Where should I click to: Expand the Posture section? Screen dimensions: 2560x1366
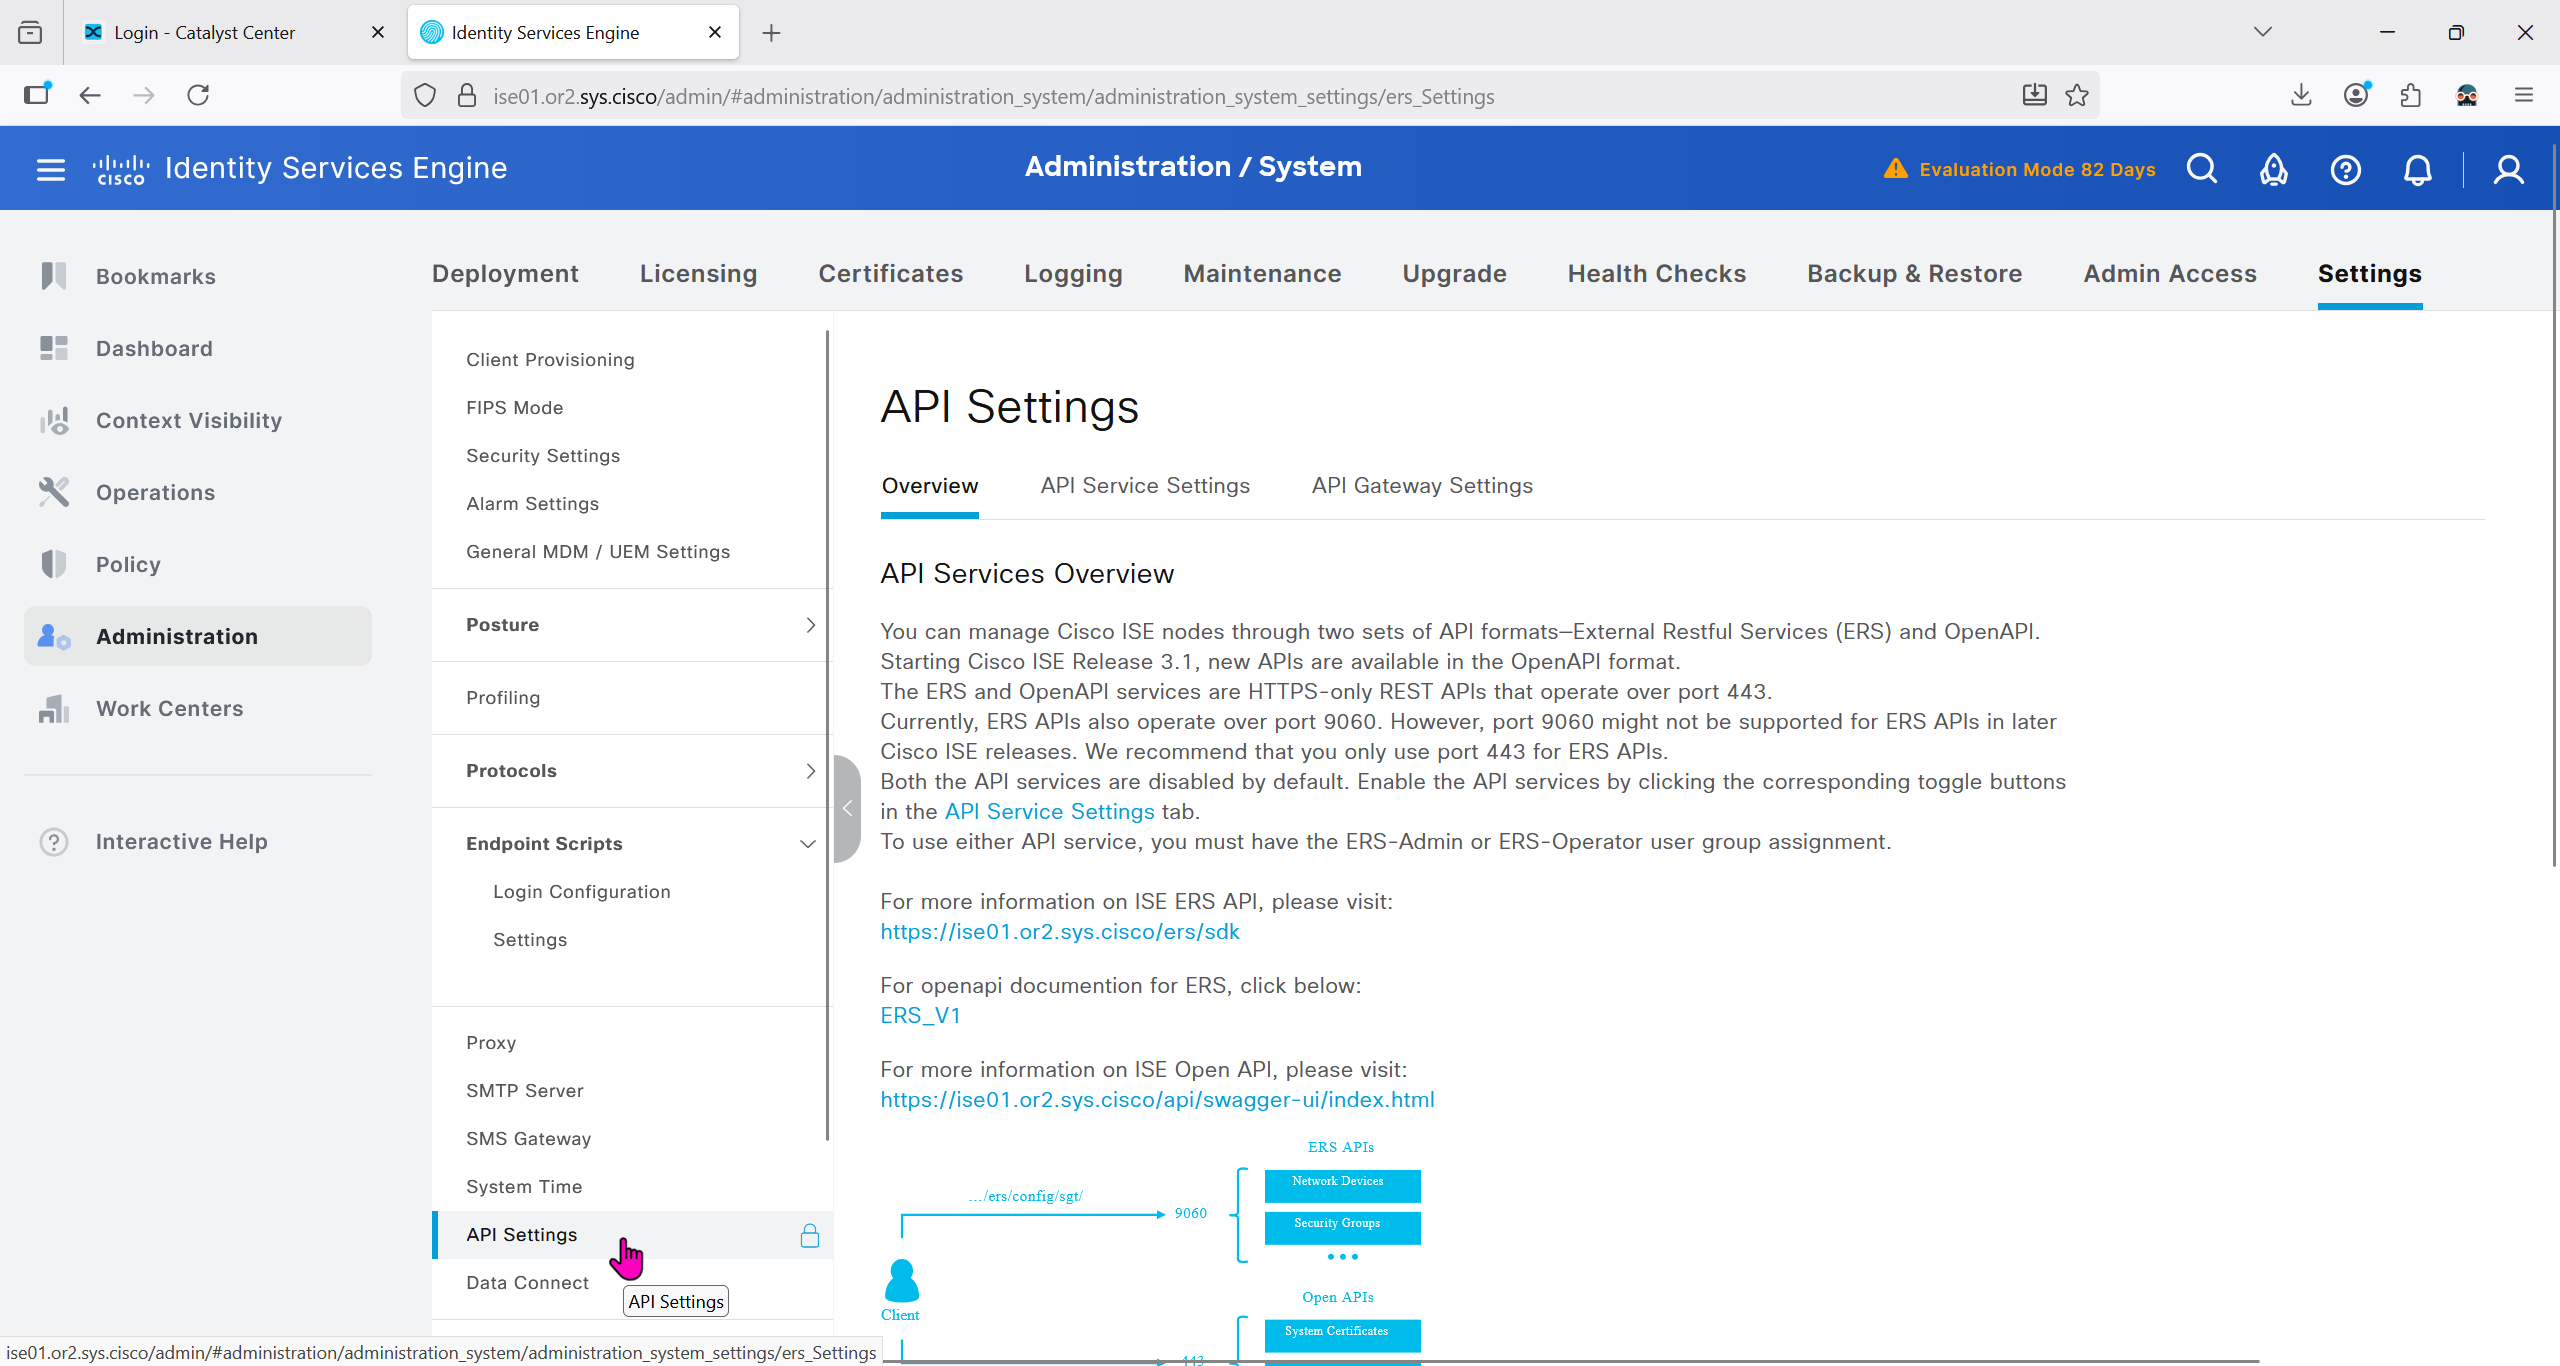tap(810, 625)
